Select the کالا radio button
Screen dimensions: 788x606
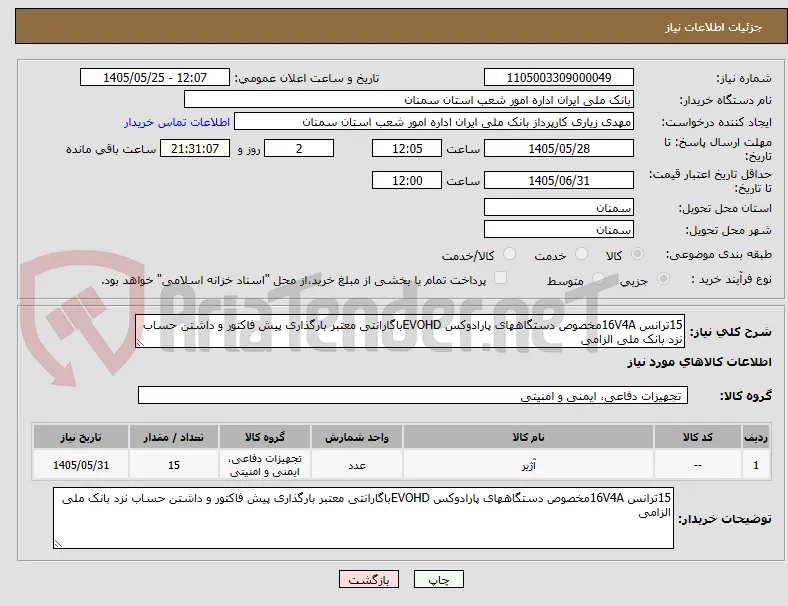(637, 254)
